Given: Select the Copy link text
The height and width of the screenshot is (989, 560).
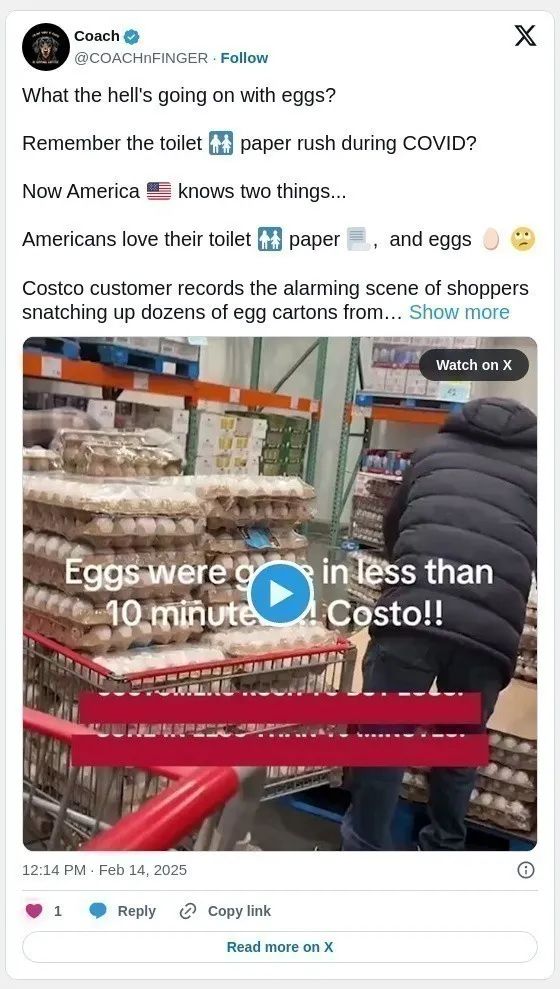Looking at the screenshot, I should pyautogui.click(x=239, y=911).
